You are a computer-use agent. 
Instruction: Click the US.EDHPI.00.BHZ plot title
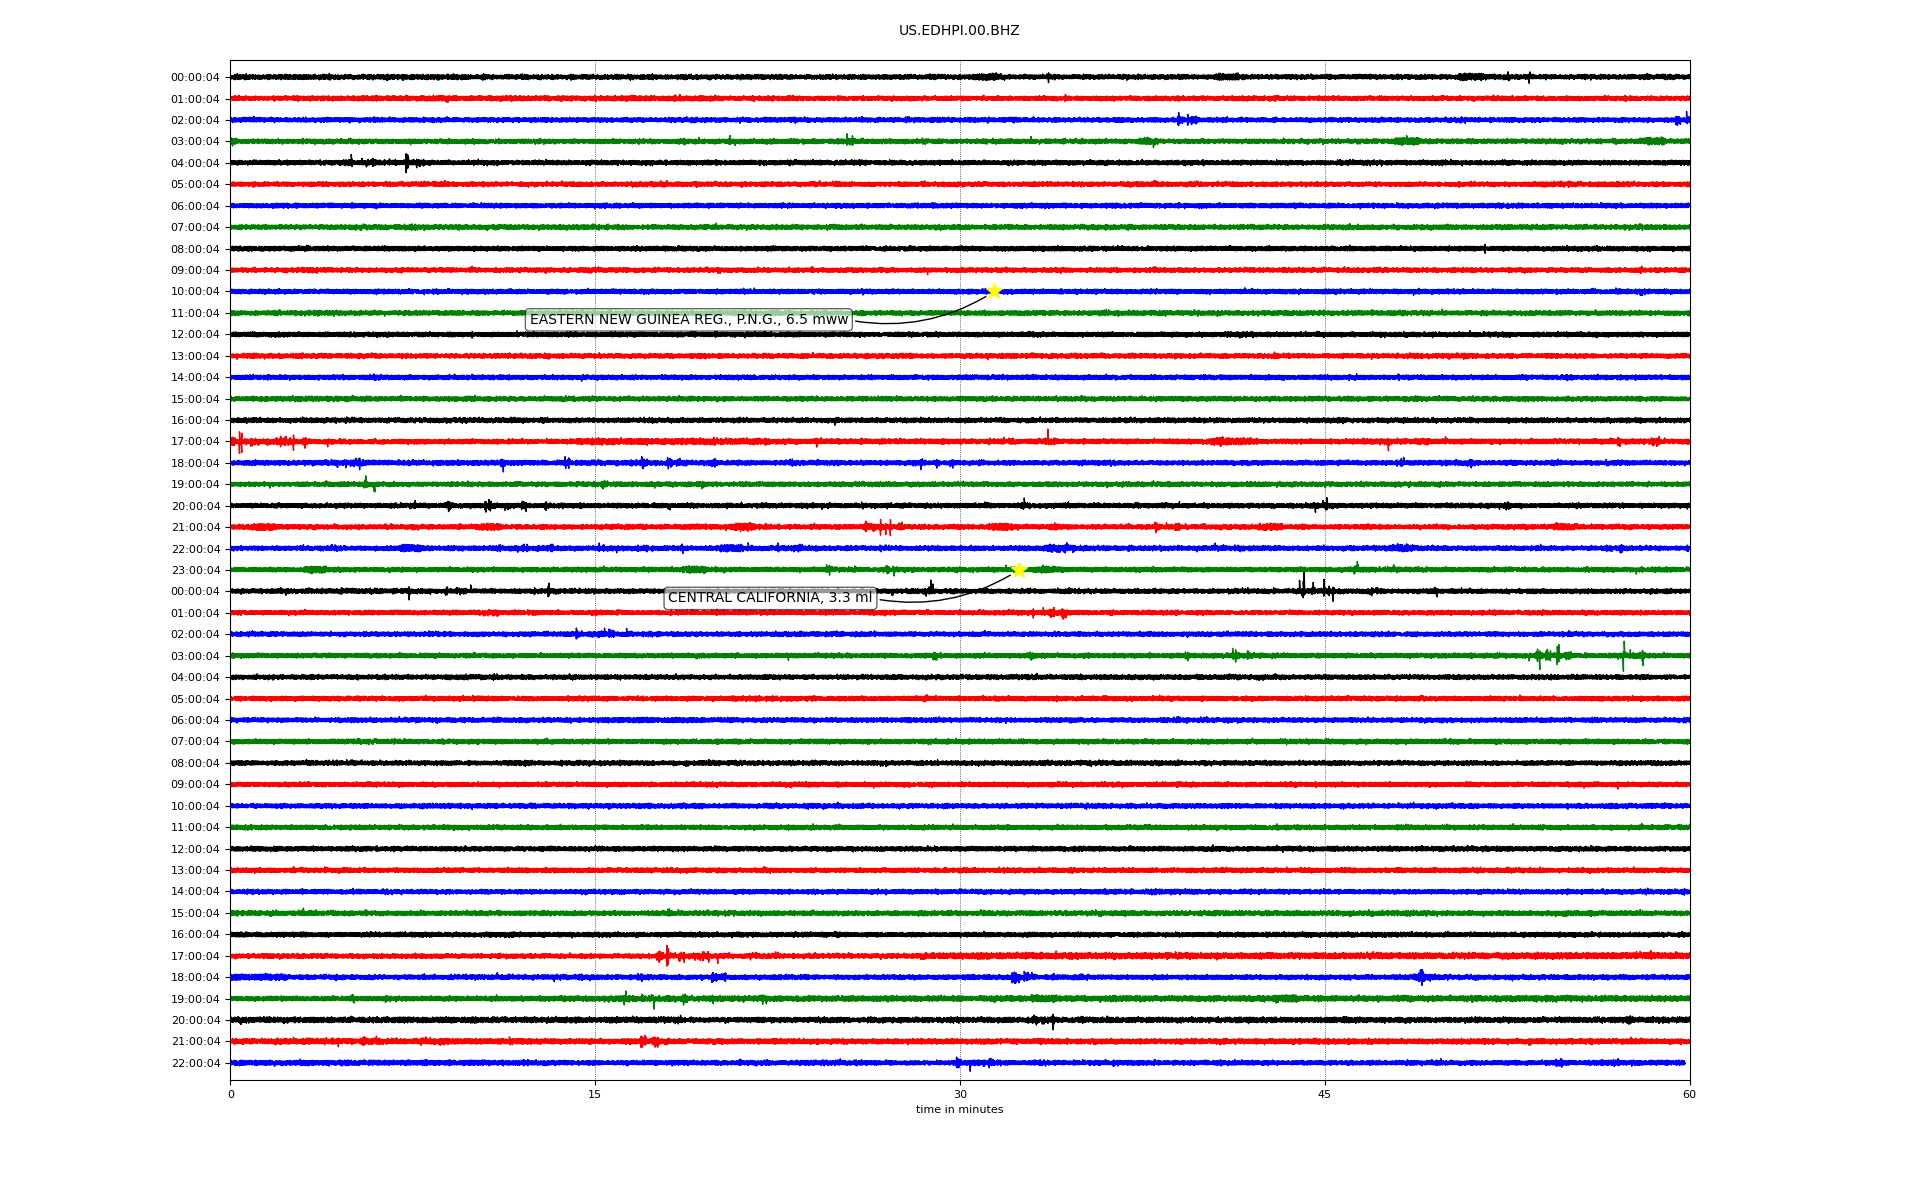tap(959, 31)
